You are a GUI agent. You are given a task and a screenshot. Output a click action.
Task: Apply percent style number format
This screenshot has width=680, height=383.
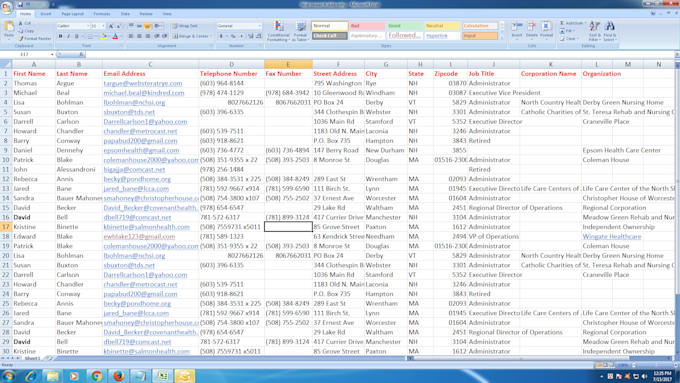pos(233,36)
